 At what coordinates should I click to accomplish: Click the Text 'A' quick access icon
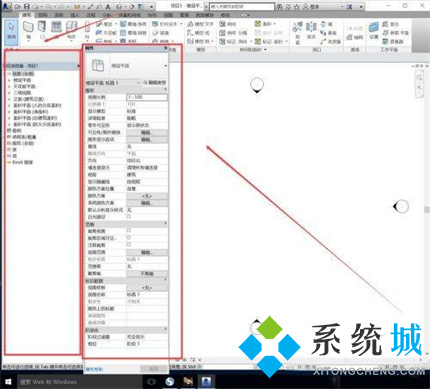(108, 6)
